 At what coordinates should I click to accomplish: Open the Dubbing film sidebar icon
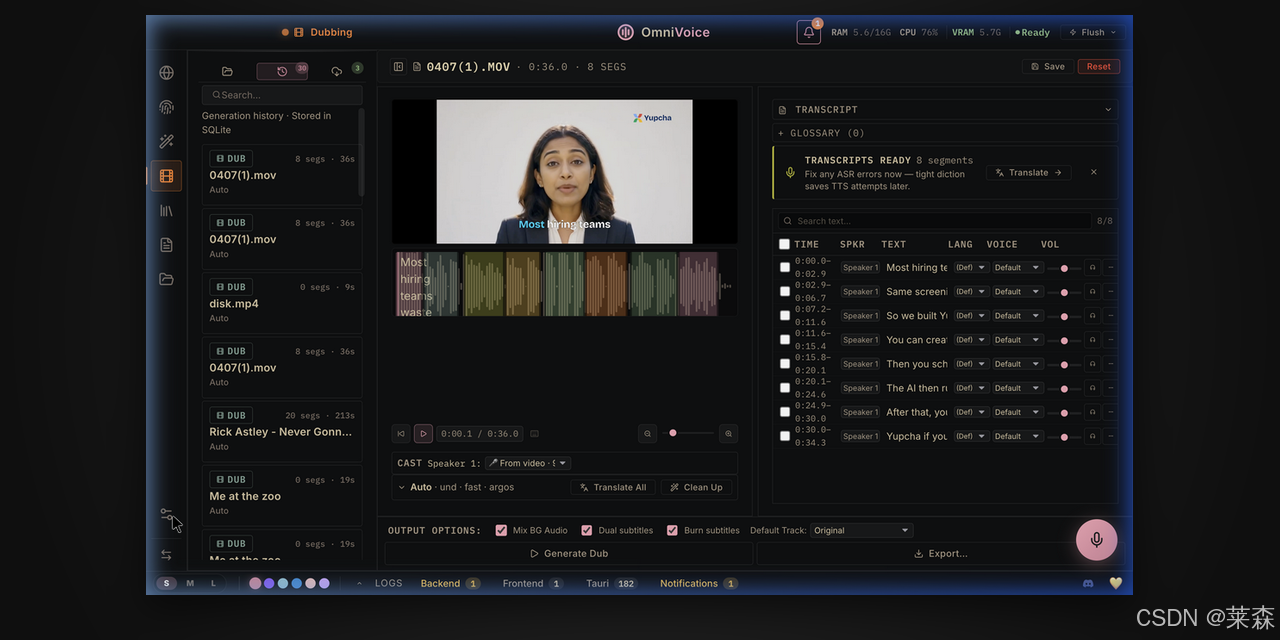166,176
